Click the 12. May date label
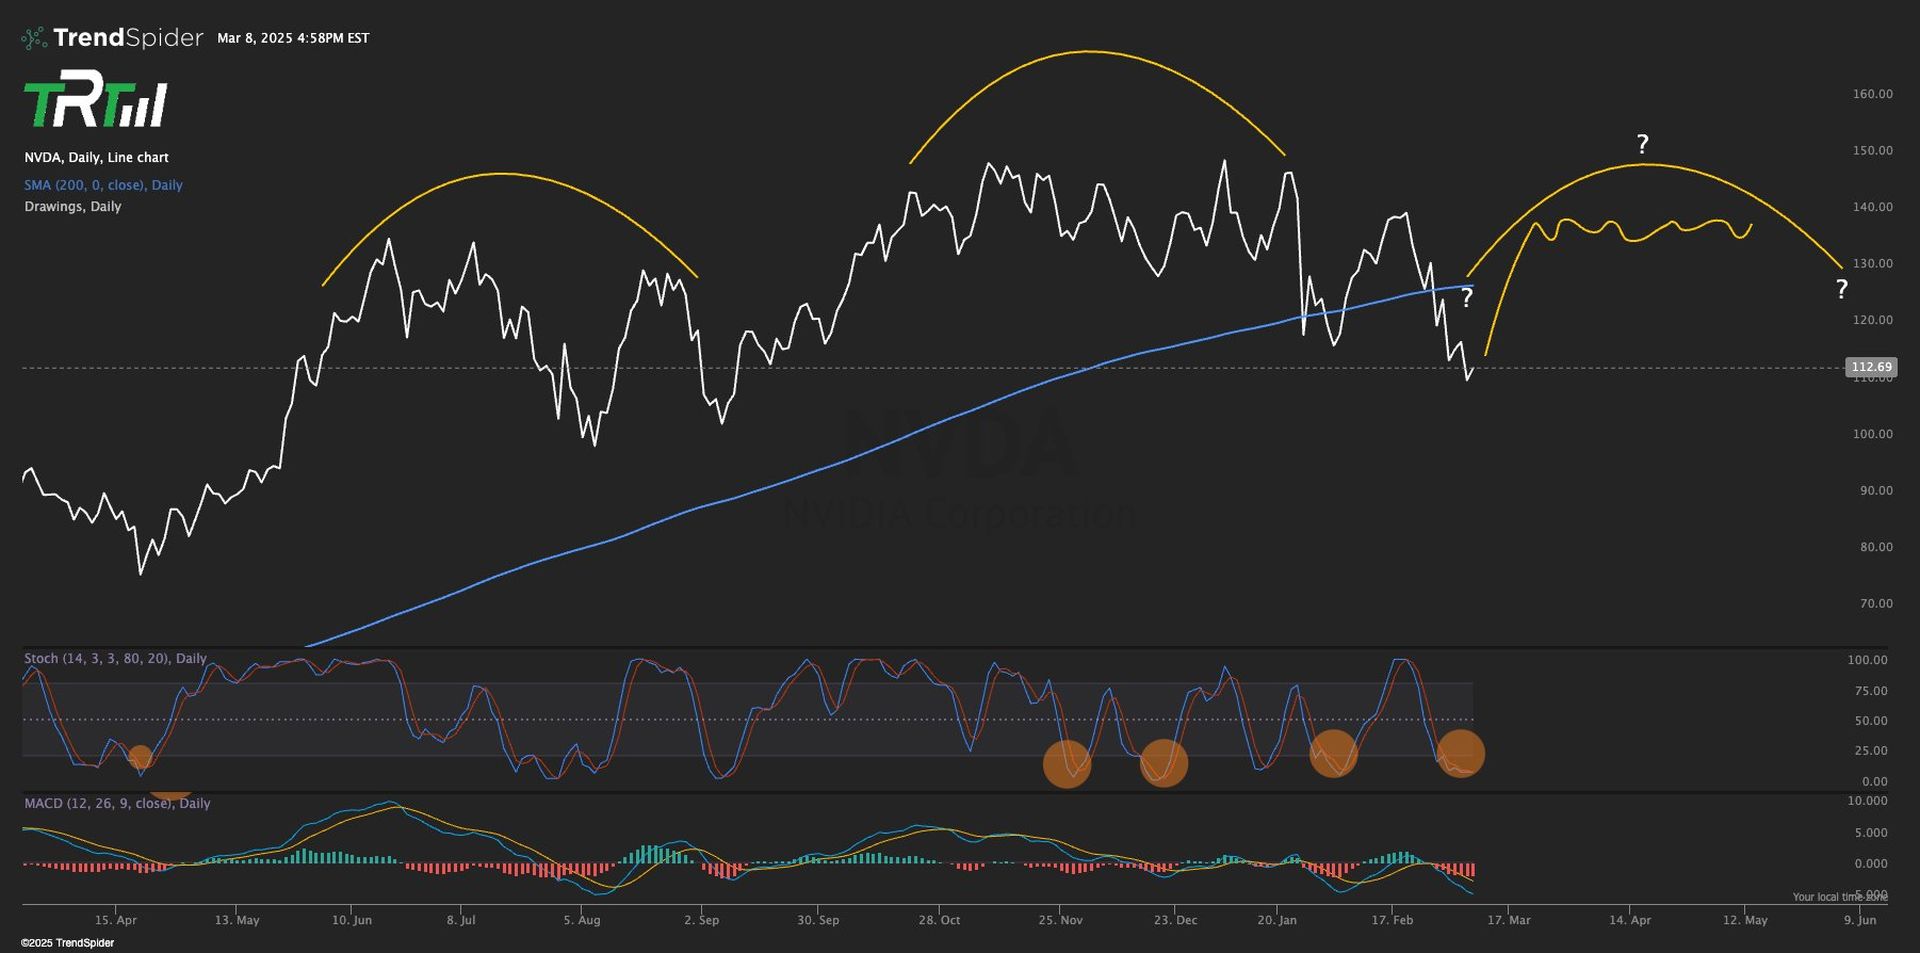The height and width of the screenshot is (953, 1920). 1745,920
